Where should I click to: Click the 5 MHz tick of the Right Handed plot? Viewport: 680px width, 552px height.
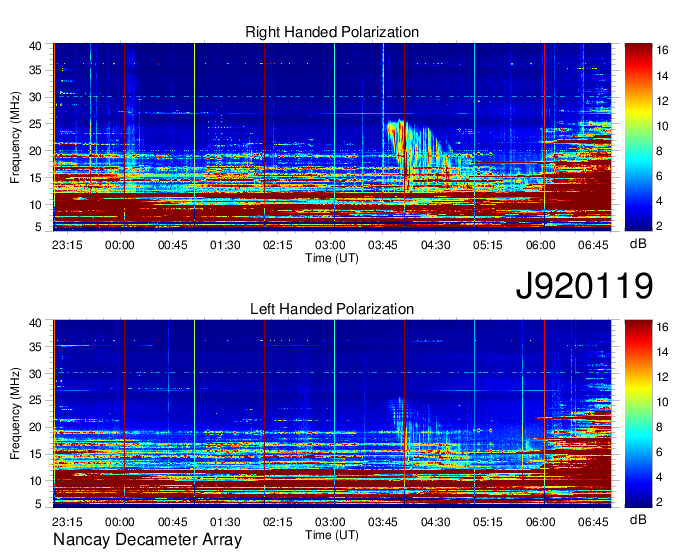(38, 227)
